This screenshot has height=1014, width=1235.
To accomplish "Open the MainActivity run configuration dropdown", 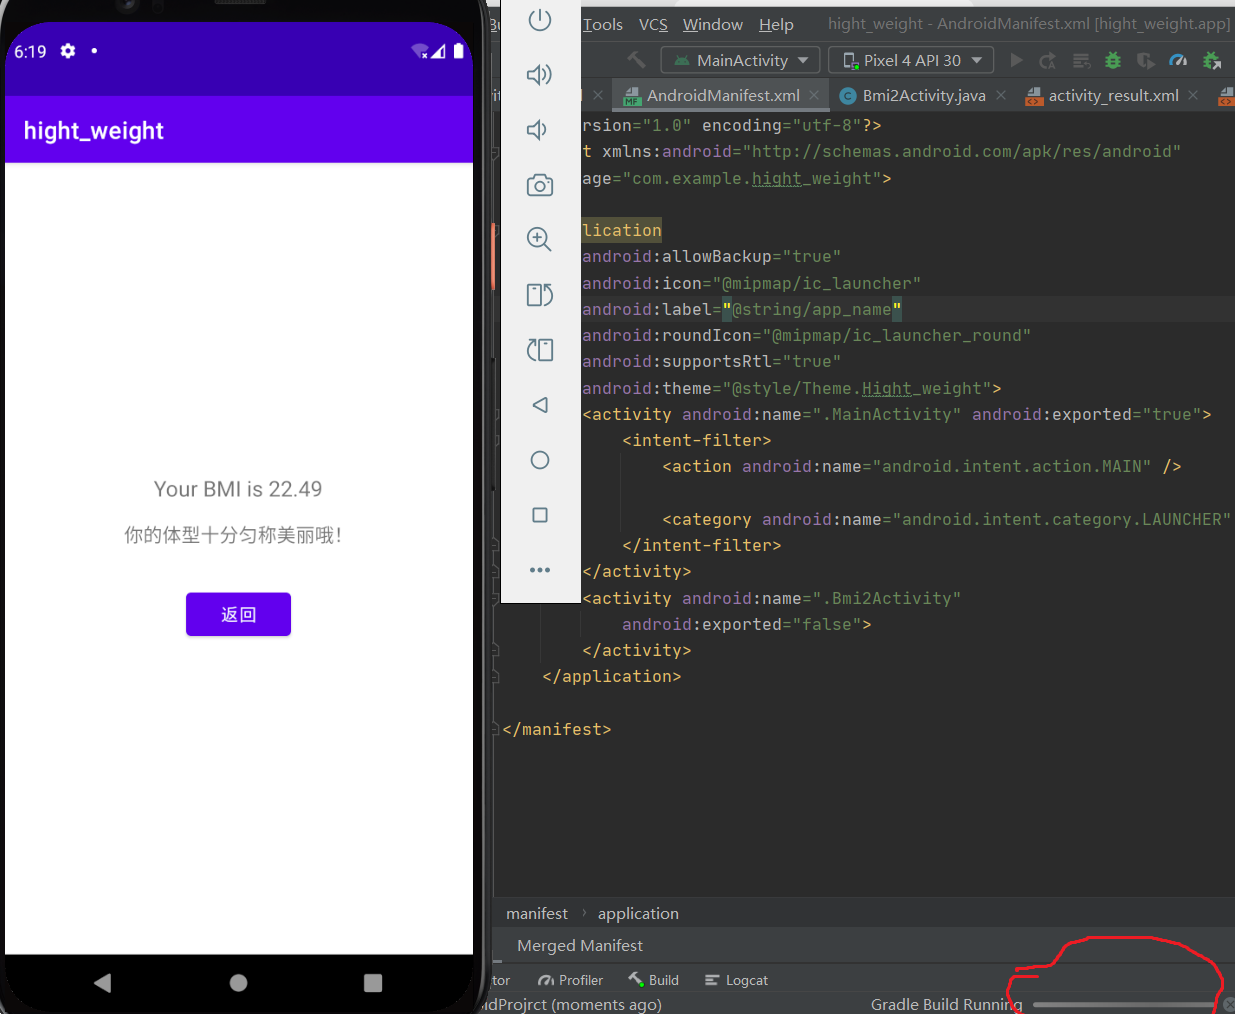I will click(740, 60).
